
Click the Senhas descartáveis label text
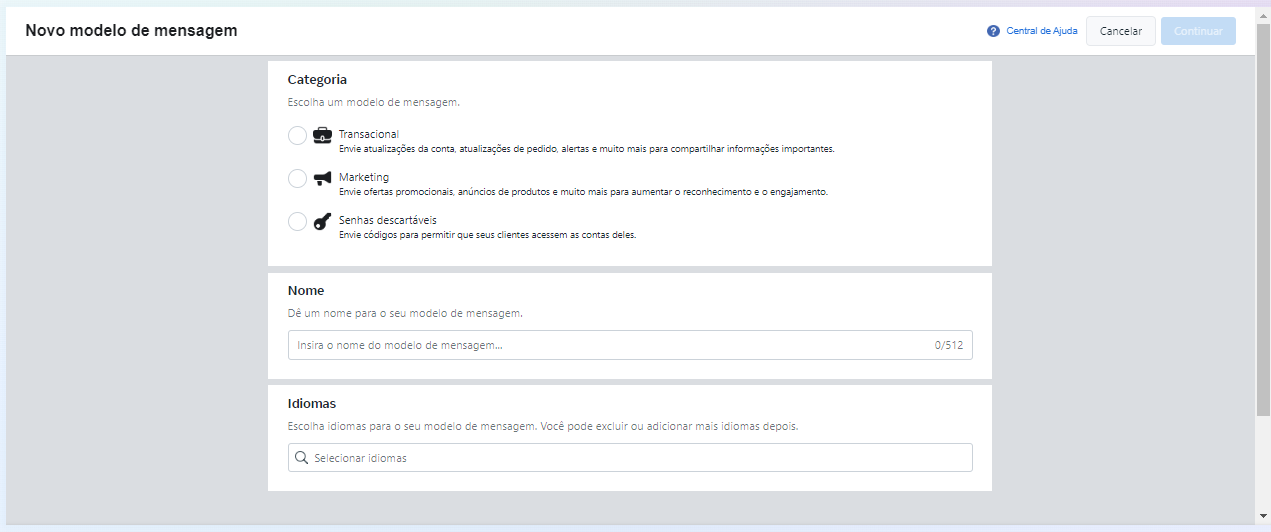pyautogui.click(x=388, y=220)
